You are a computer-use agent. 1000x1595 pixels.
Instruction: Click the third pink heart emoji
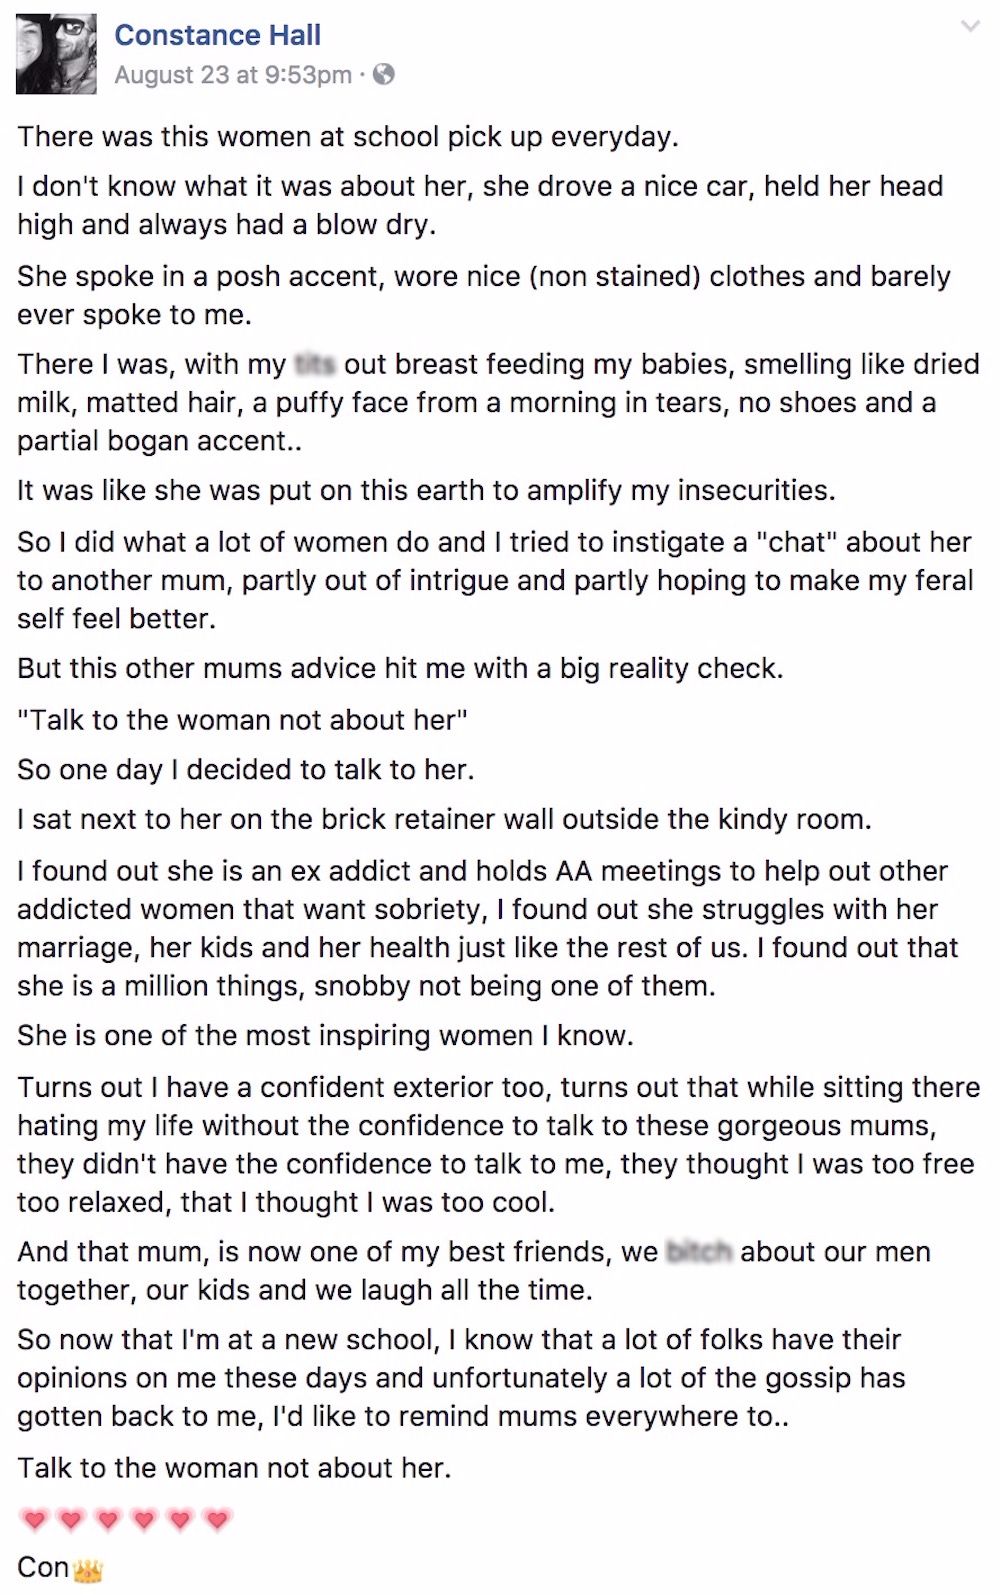(x=107, y=1520)
